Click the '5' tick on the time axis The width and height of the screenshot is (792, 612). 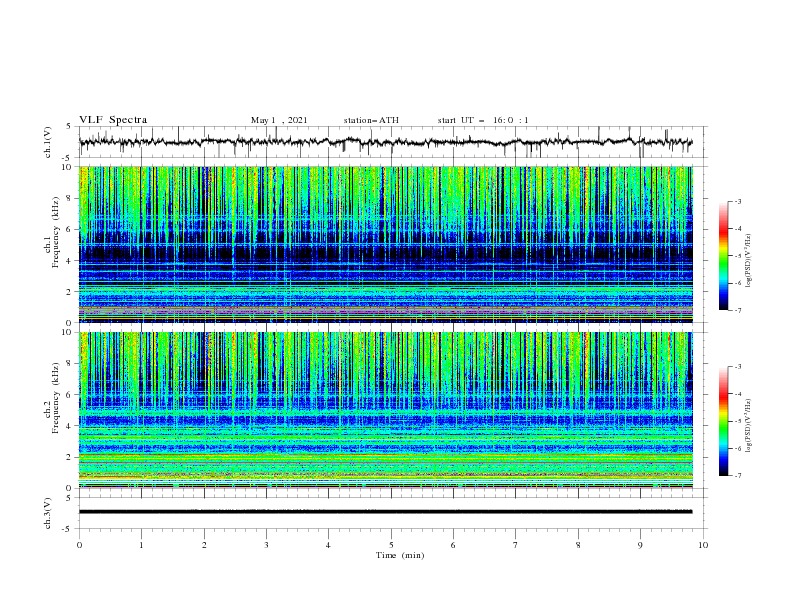click(391, 545)
